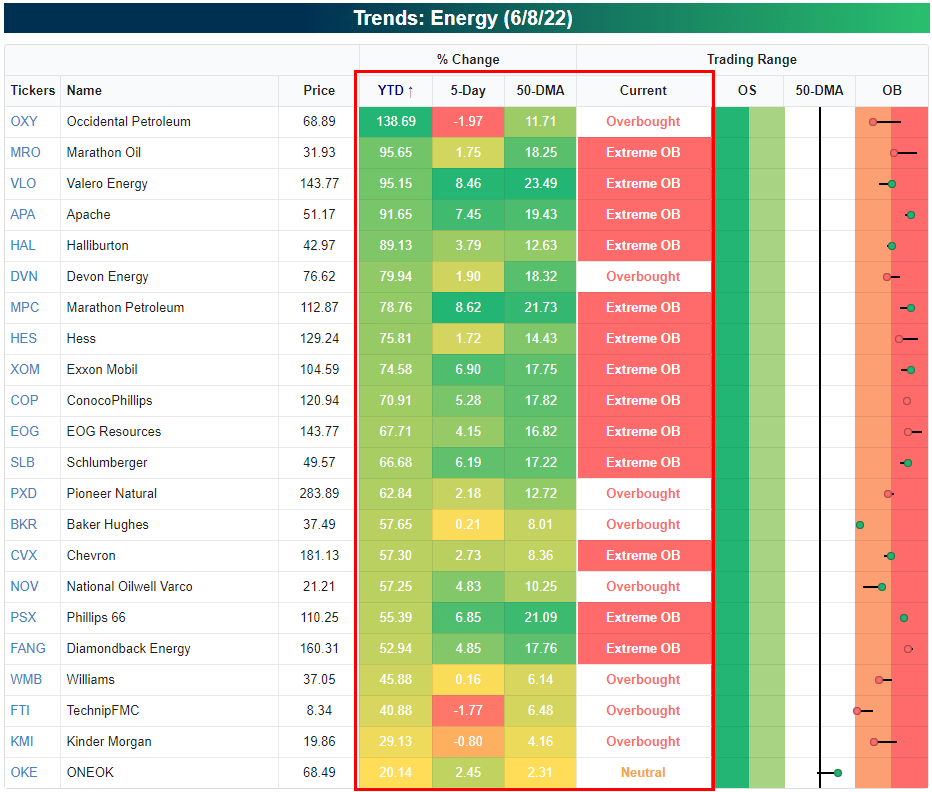Click the Diamondback Energy name cell
The image size is (932, 792).
coord(169,648)
